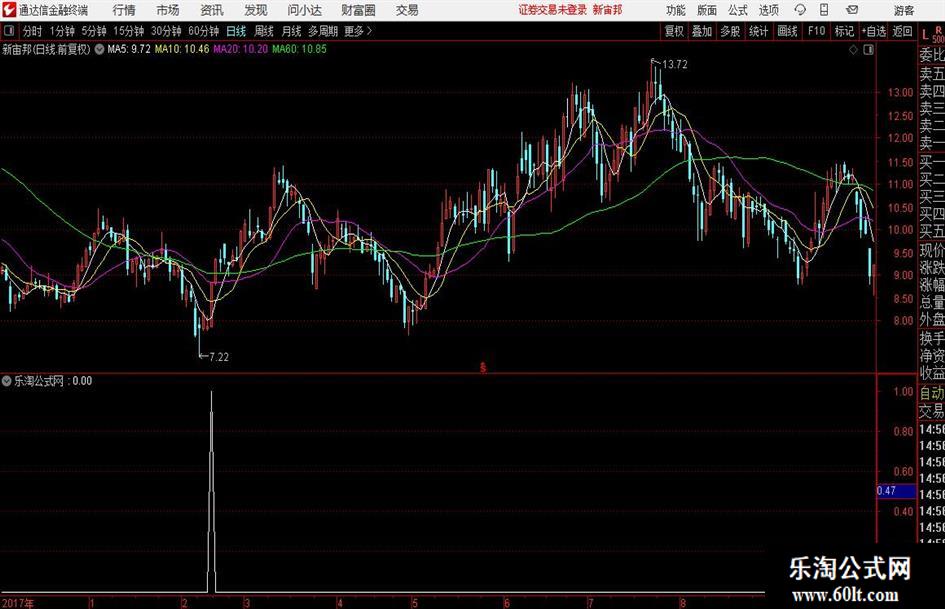Select the 周线 weekly period
The height and width of the screenshot is (609, 945).
tap(263, 31)
